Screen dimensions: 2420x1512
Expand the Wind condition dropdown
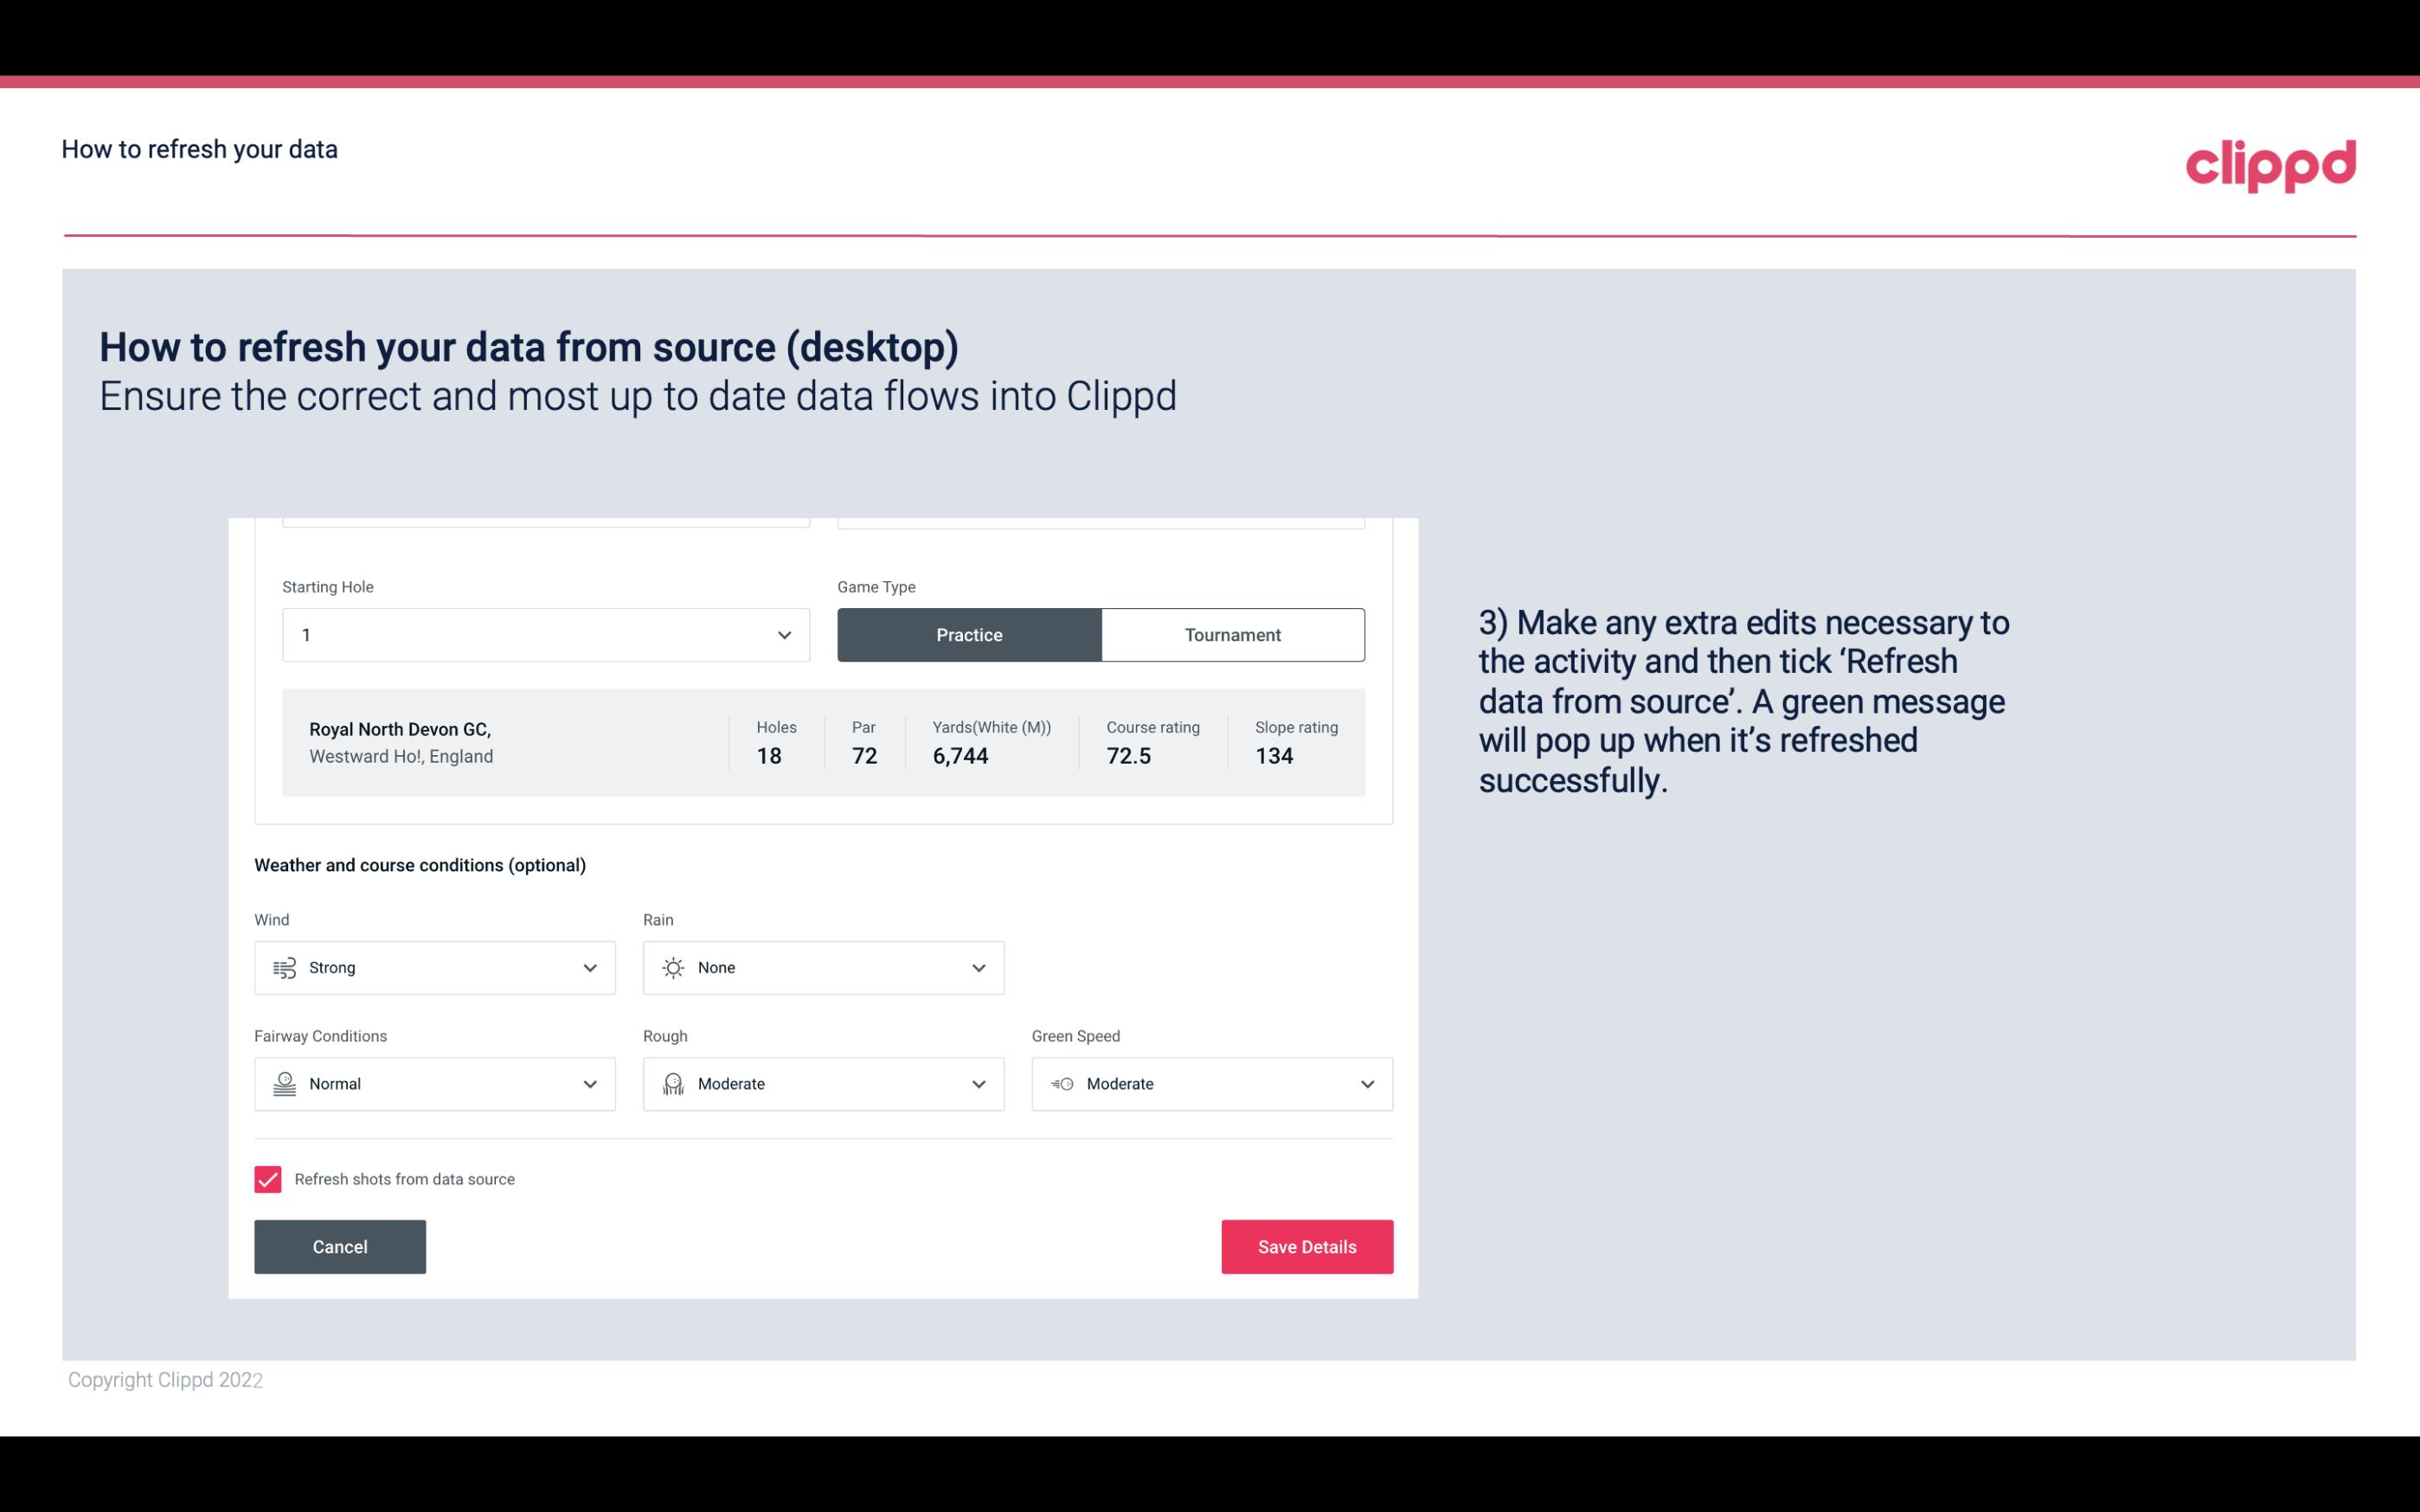pyautogui.click(x=587, y=967)
